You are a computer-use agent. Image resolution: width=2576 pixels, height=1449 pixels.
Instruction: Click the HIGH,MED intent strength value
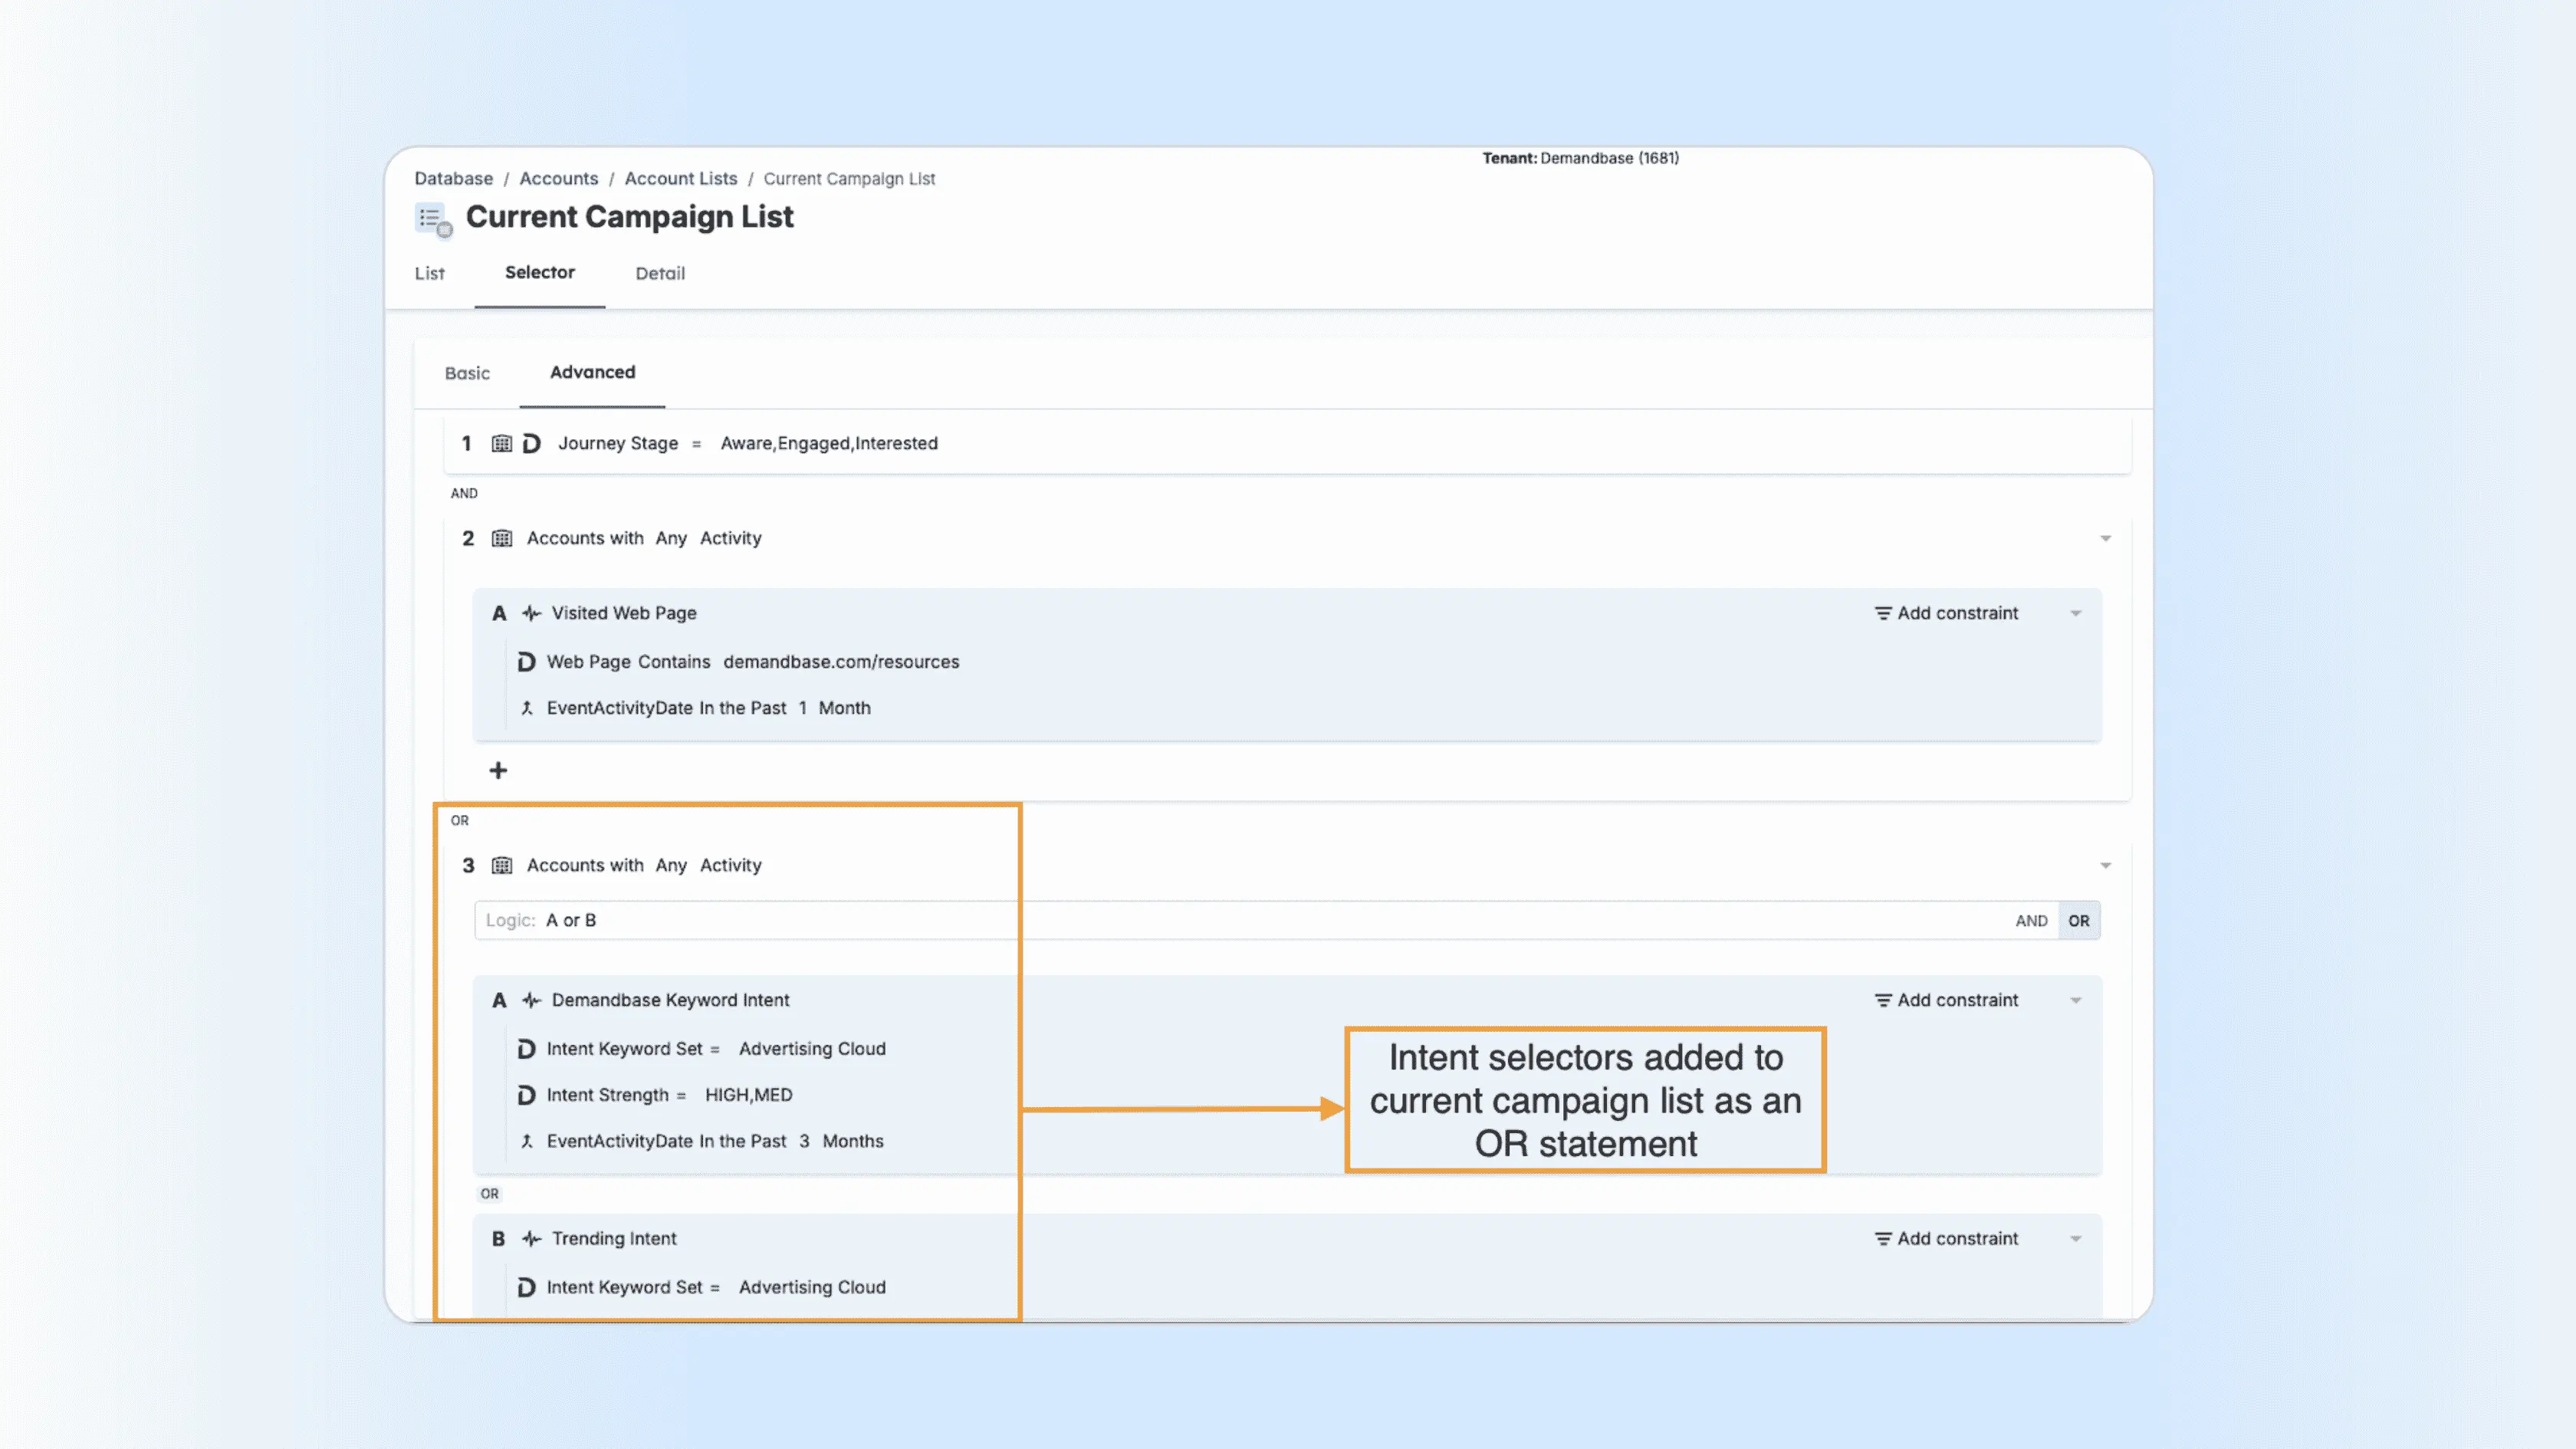pyautogui.click(x=749, y=1095)
